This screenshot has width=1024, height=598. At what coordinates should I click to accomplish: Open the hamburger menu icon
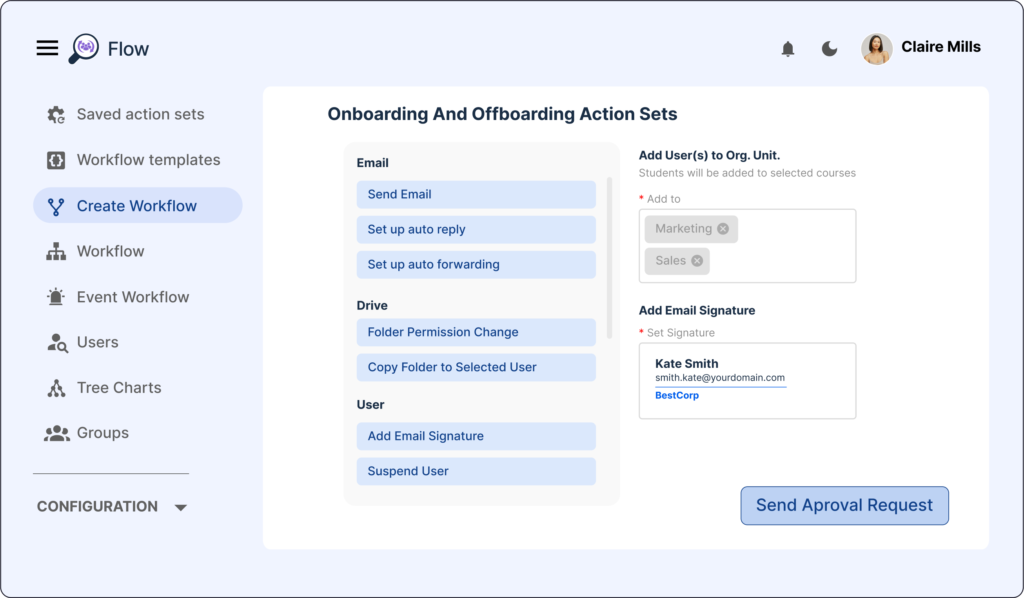coord(47,48)
